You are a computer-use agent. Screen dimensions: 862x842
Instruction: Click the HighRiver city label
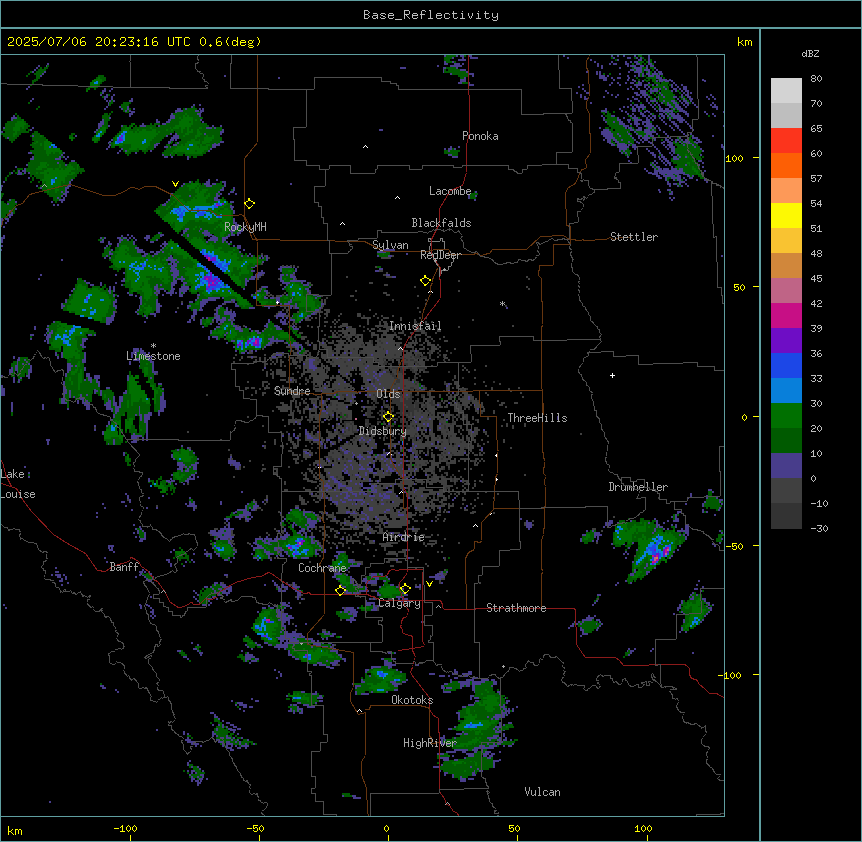click(430, 743)
